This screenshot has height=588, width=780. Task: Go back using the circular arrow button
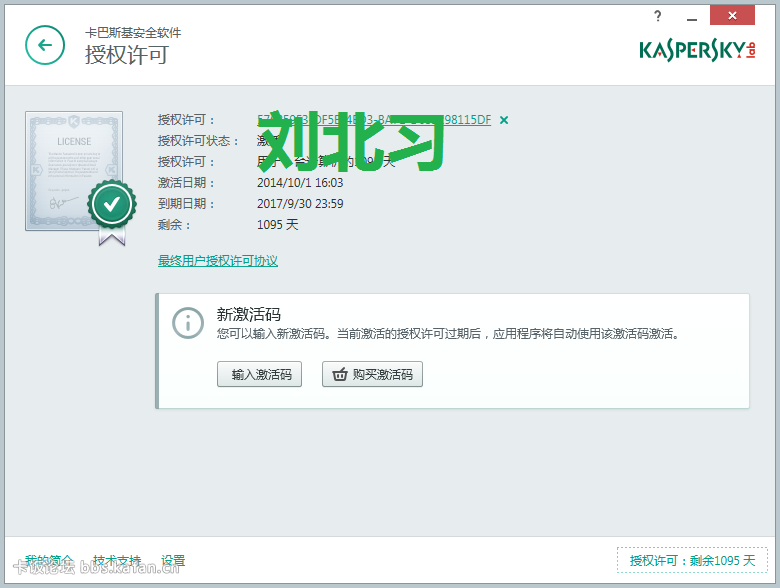[x=45, y=45]
